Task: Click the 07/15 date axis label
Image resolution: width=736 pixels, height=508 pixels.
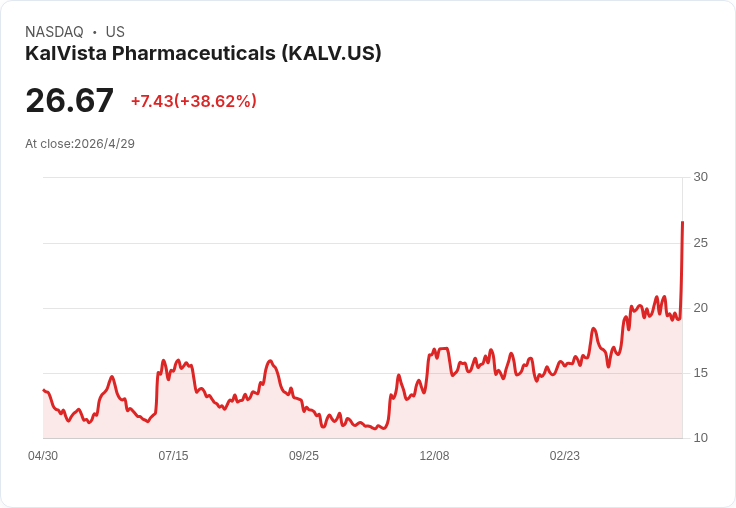Action: point(173,456)
